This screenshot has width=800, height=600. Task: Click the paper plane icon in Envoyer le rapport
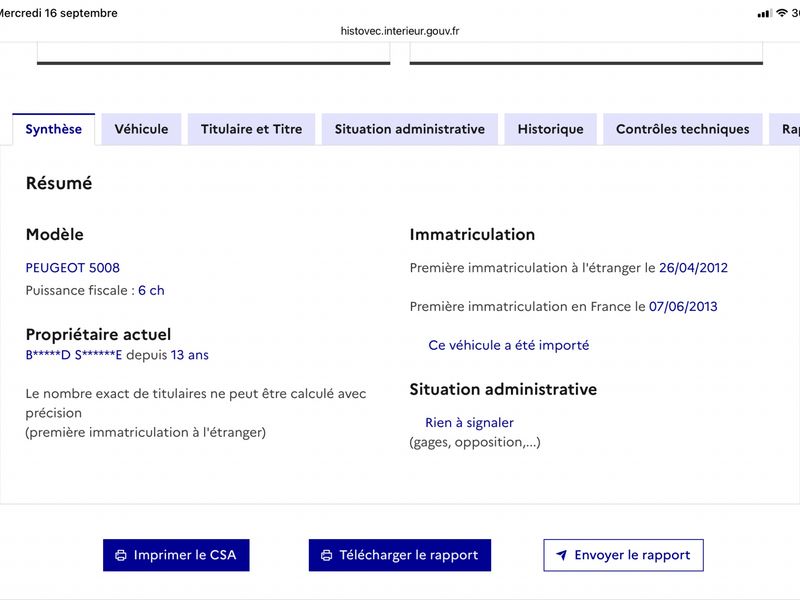tap(561, 555)
